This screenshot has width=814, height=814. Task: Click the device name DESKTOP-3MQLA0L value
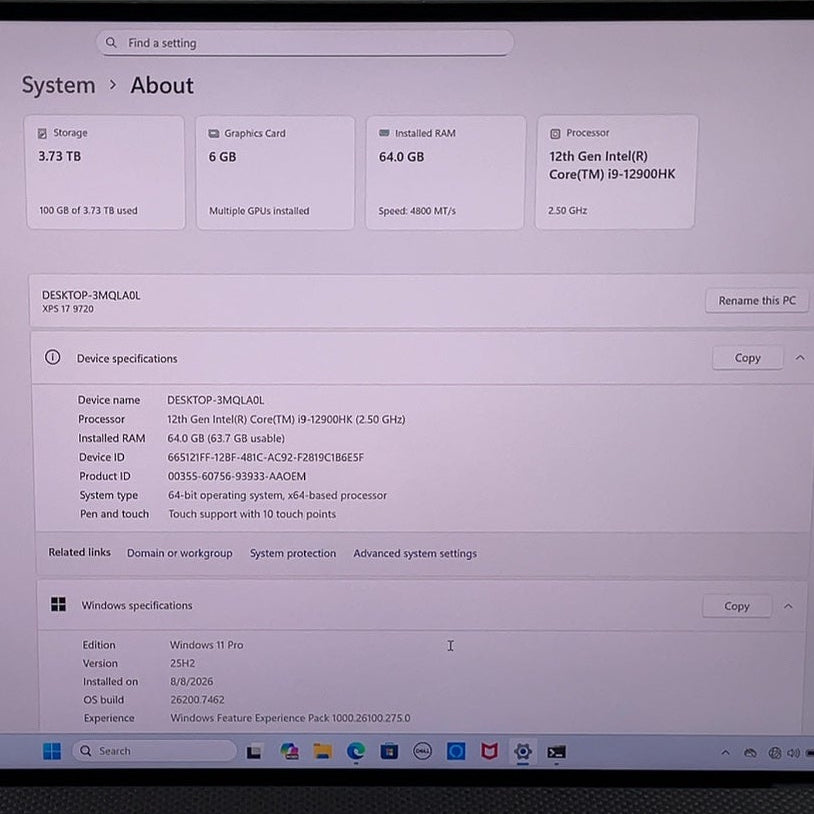point(215,400)
